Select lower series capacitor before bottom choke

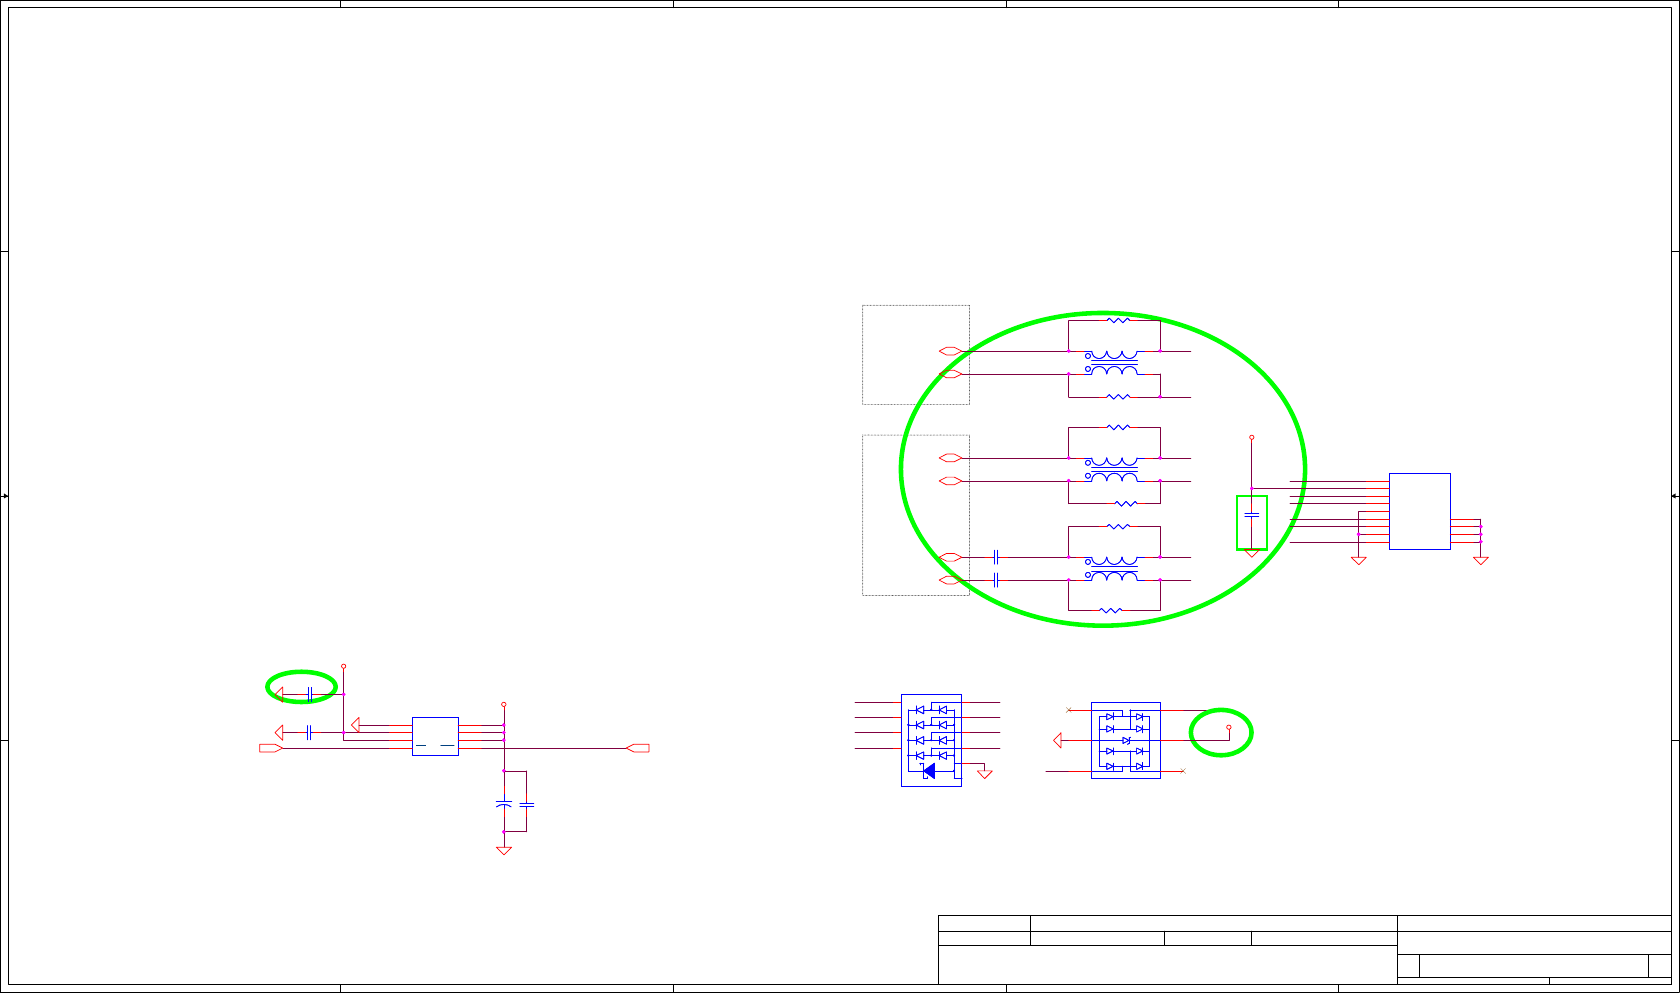(x=996, y=580)
